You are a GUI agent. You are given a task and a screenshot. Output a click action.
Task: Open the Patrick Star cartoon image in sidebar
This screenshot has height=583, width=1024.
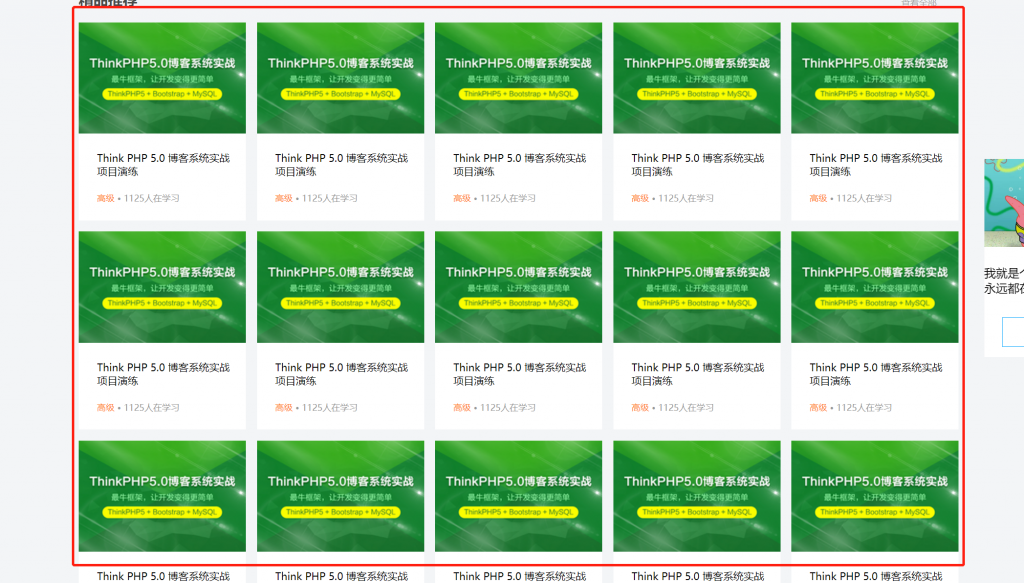1004,202
